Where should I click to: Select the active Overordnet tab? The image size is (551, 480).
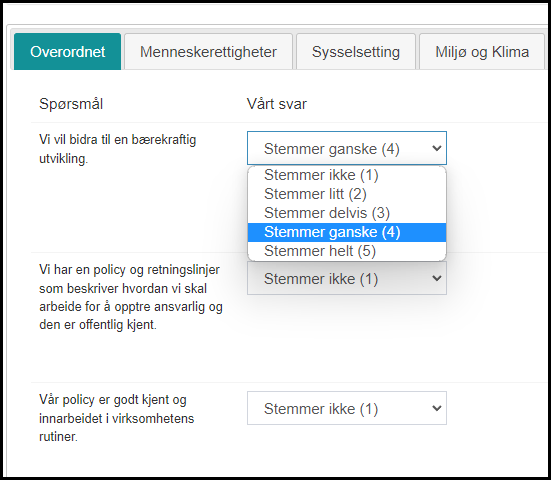click(x=67, y=52)
